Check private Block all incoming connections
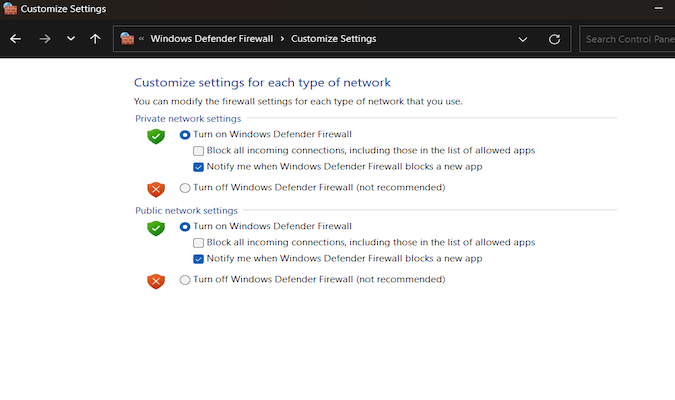 pos(198,151)
